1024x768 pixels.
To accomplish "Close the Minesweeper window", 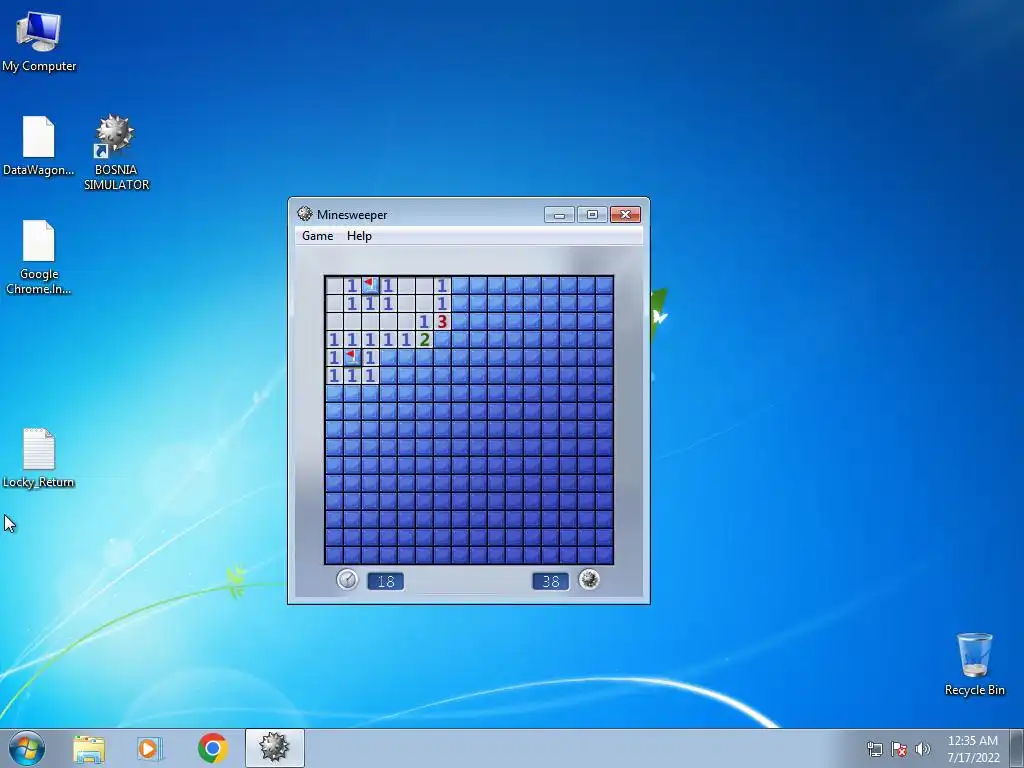I will tap(626, 215).
